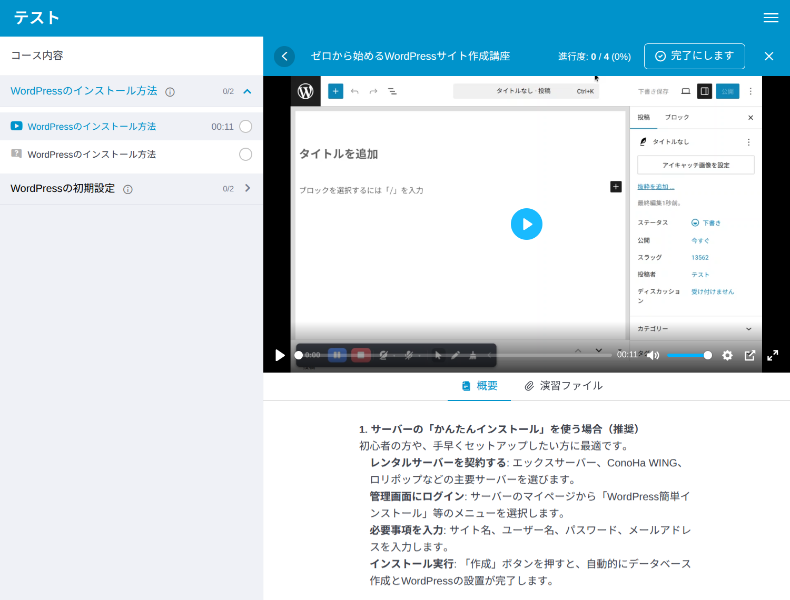Click the block paragraph placeholder text
790x600 pixels.
coord(361,190)
